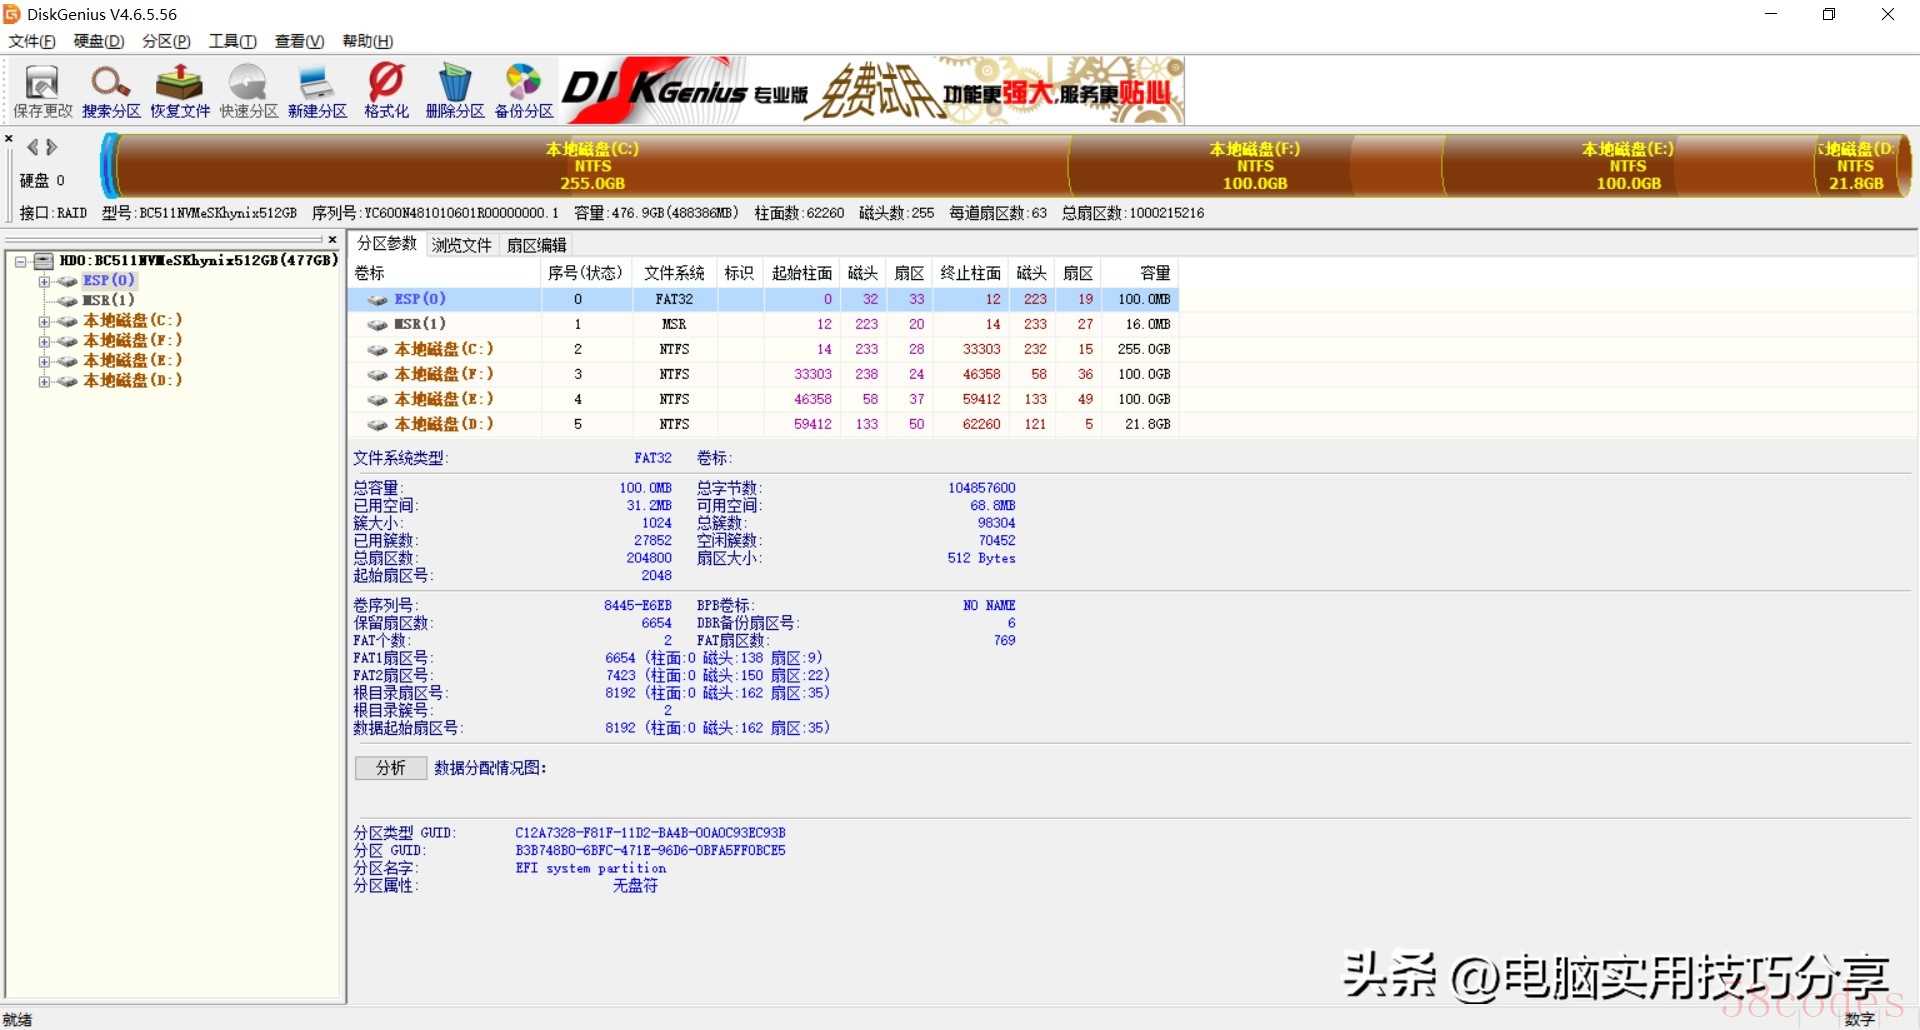This screenshot has width=1920, height=1030.
Task: Click the 数字 status bar indicator
Action: click(1860, 1019)
